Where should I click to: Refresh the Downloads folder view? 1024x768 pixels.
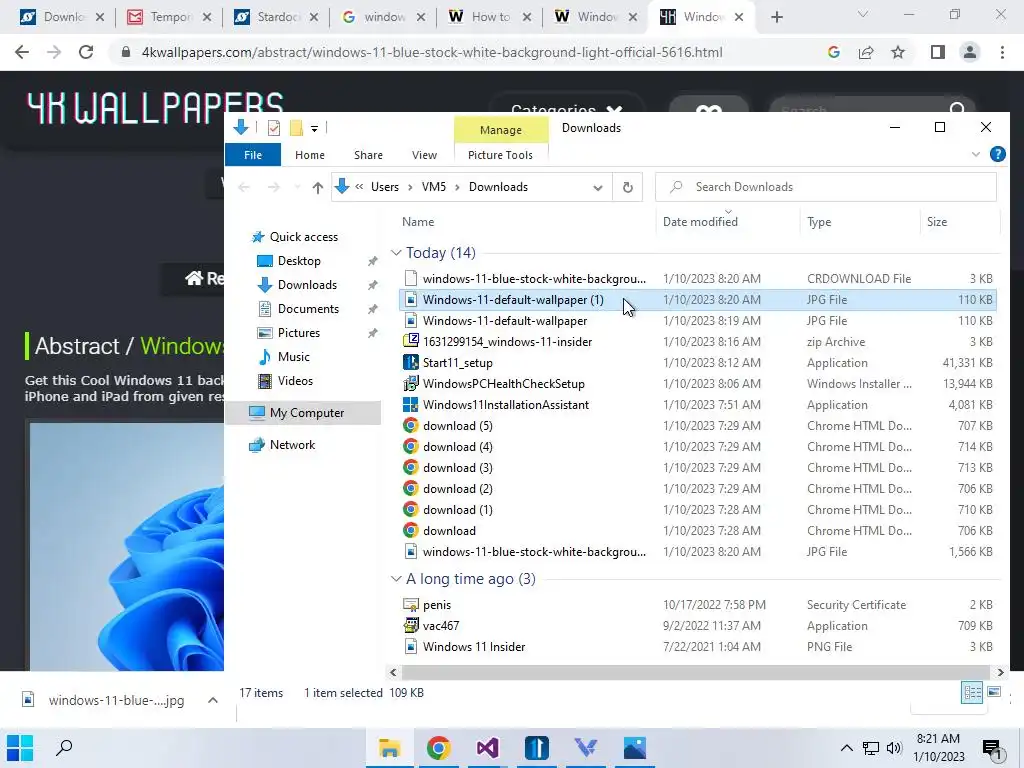click(628, 187)
